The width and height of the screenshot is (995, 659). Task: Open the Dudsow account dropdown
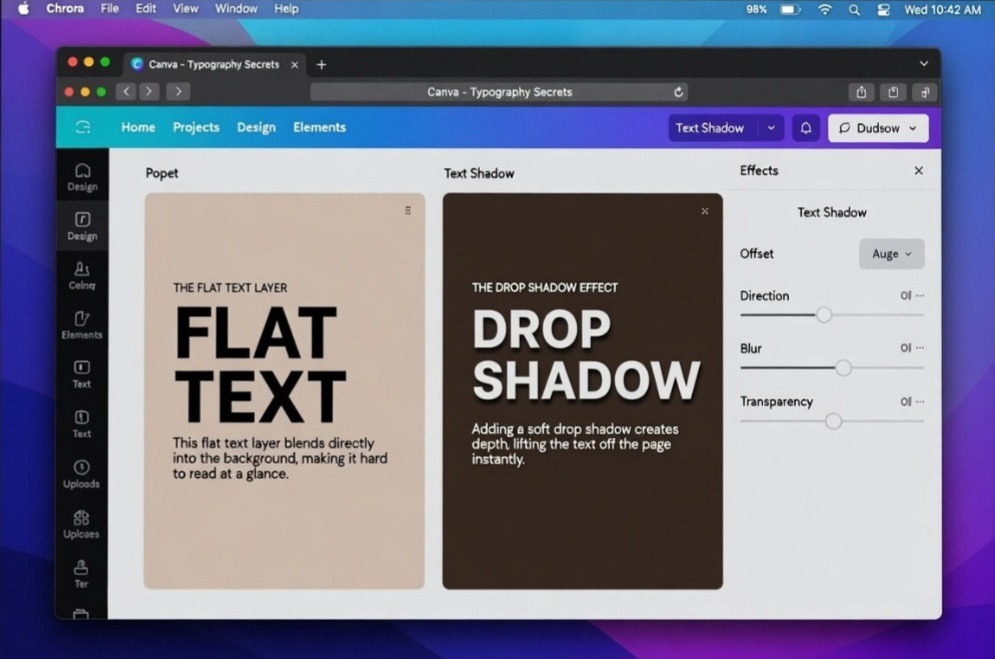[878, 128]
